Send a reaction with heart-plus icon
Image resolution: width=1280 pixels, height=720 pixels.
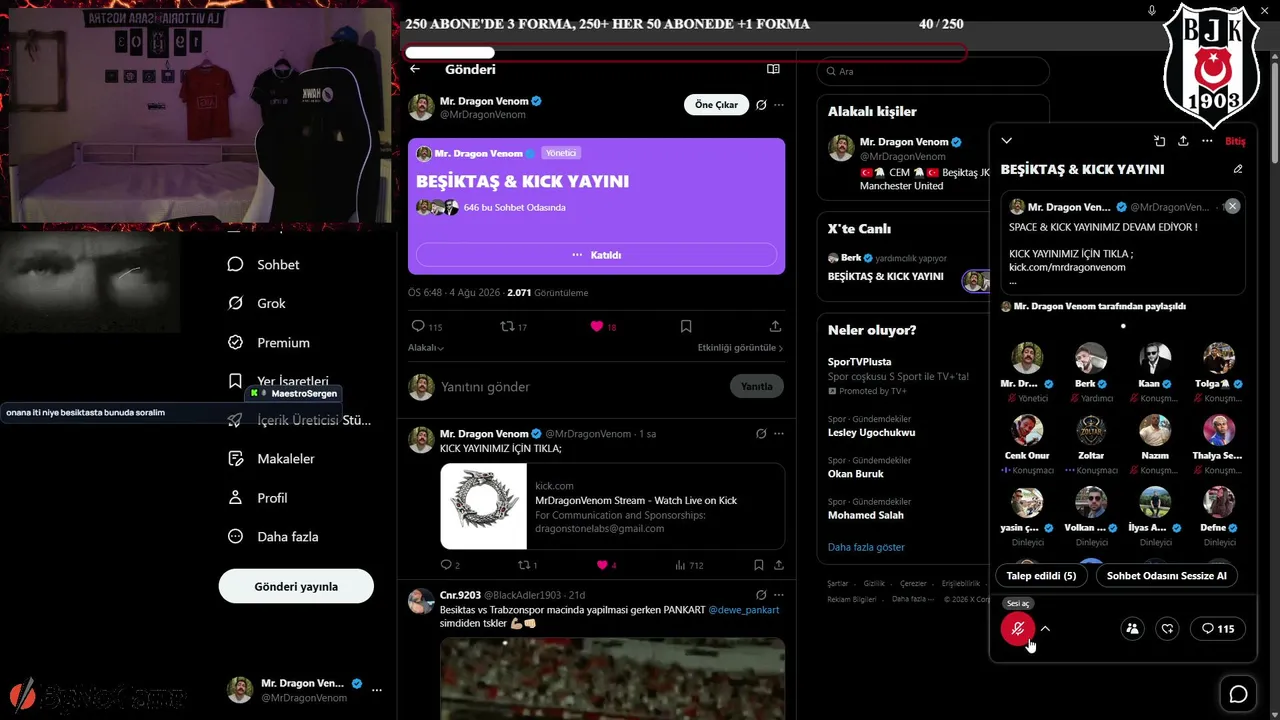click(1167, 629)
